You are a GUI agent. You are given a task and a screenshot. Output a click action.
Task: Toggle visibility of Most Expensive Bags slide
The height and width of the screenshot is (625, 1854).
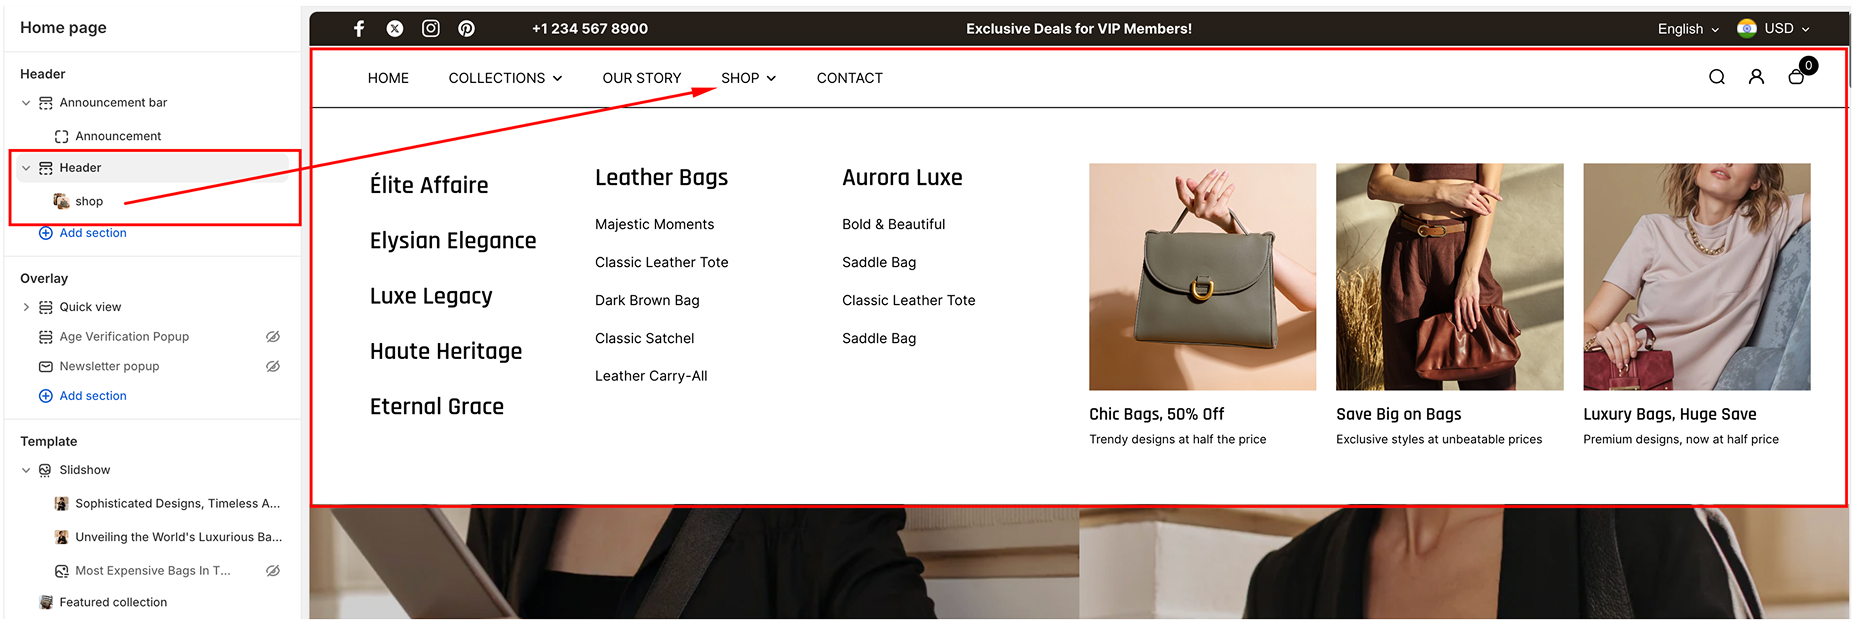click(x=273, y=571)
